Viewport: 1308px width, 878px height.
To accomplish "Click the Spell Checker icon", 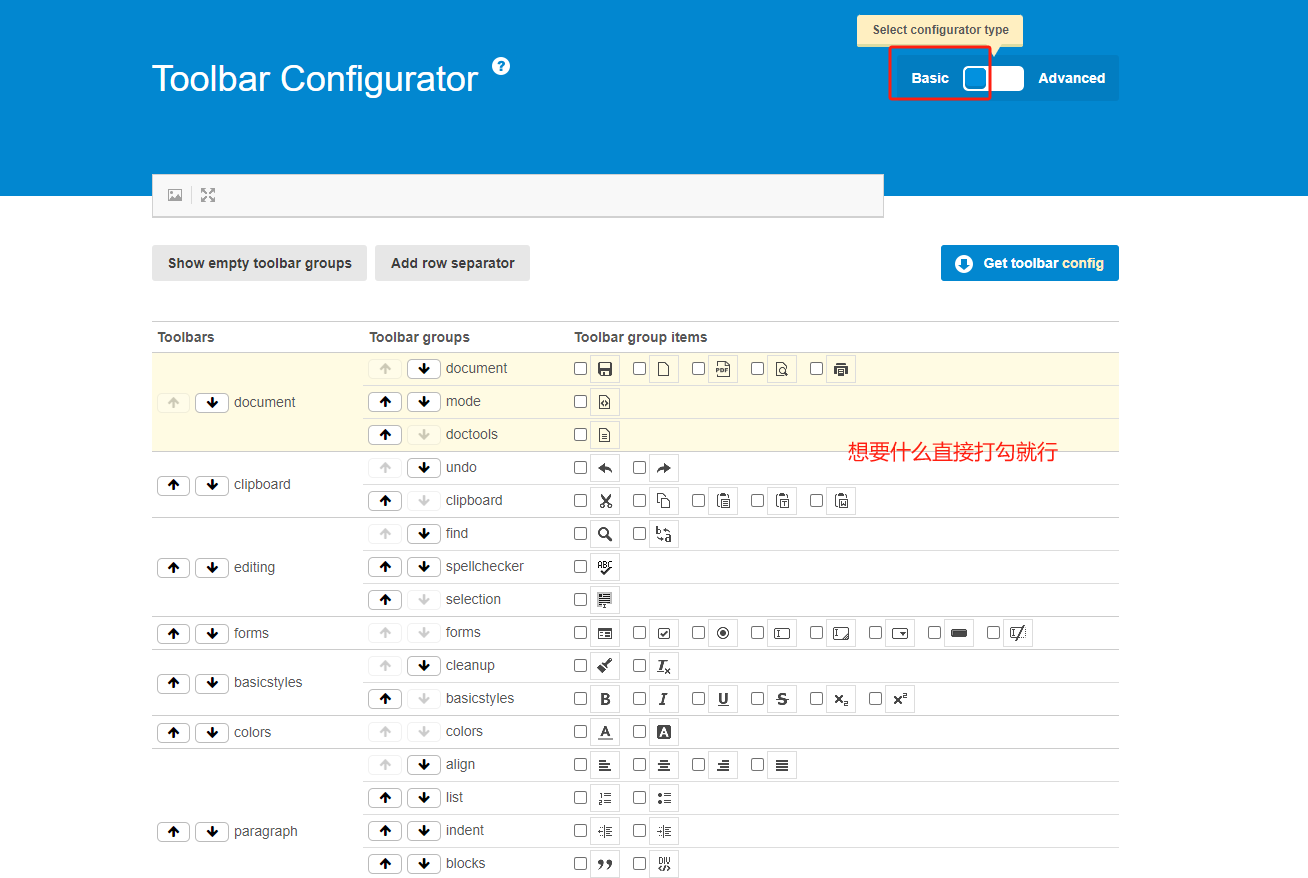I will (605, 566).
